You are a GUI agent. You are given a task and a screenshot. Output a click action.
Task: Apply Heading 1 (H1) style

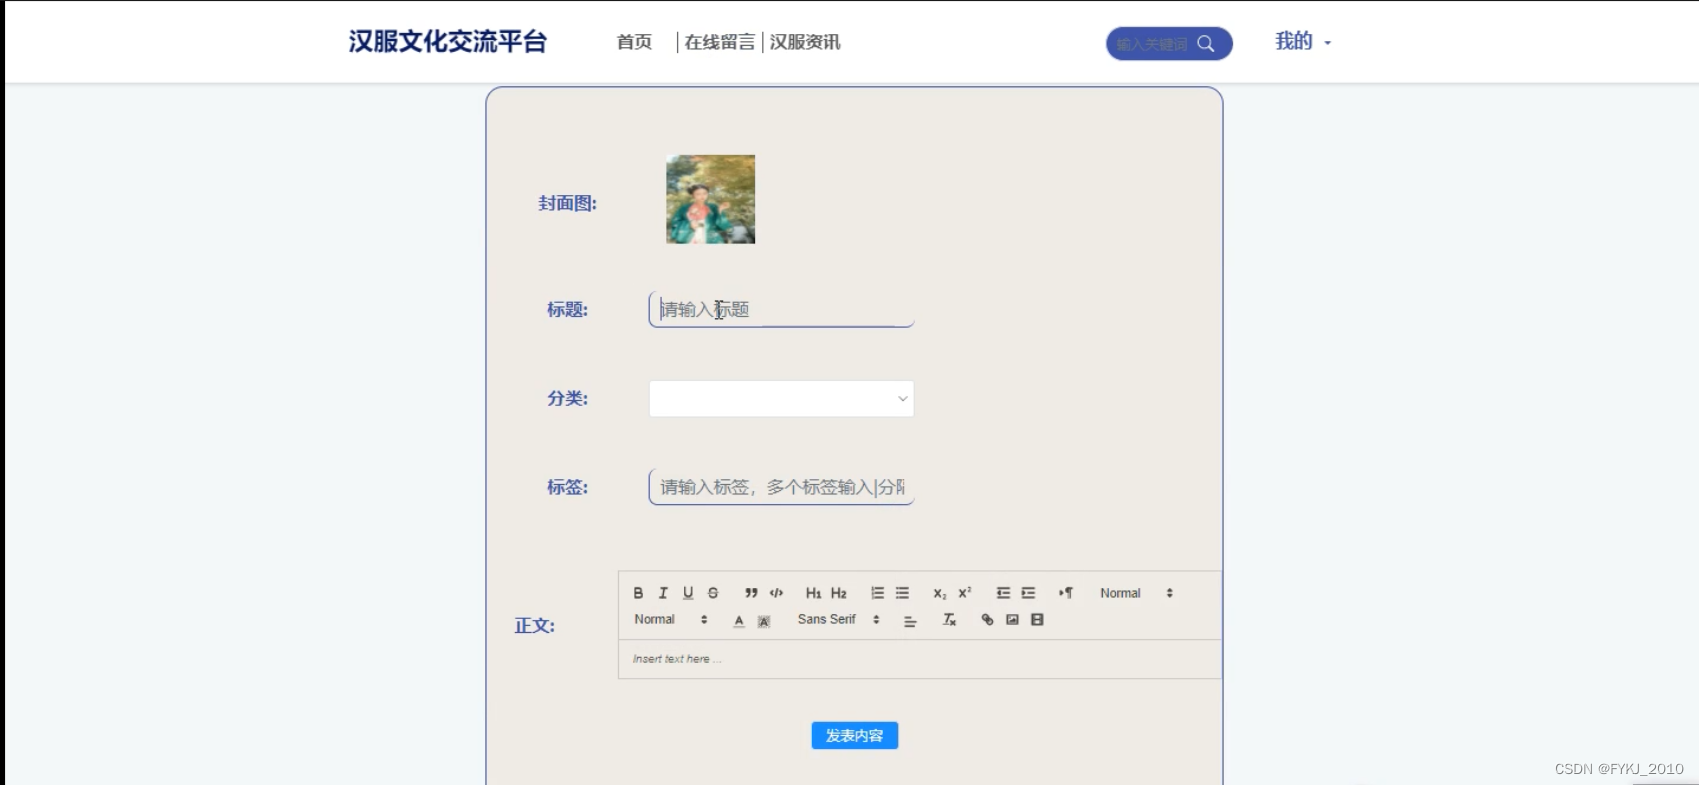point(813,593)
